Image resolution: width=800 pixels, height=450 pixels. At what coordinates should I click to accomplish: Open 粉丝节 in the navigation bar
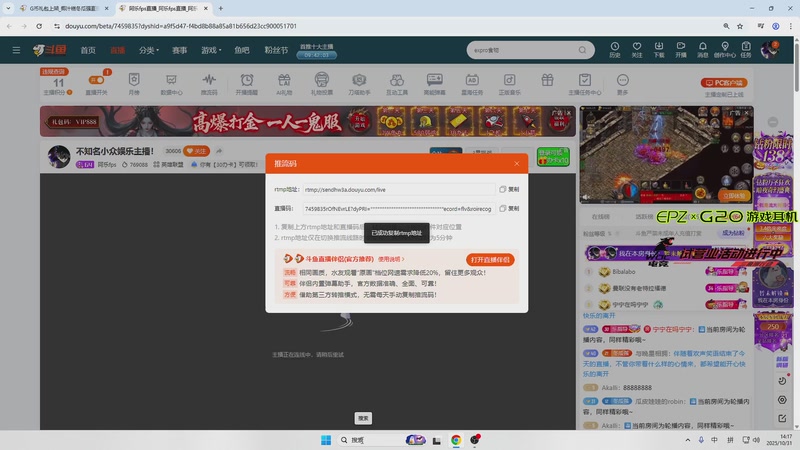276,50
